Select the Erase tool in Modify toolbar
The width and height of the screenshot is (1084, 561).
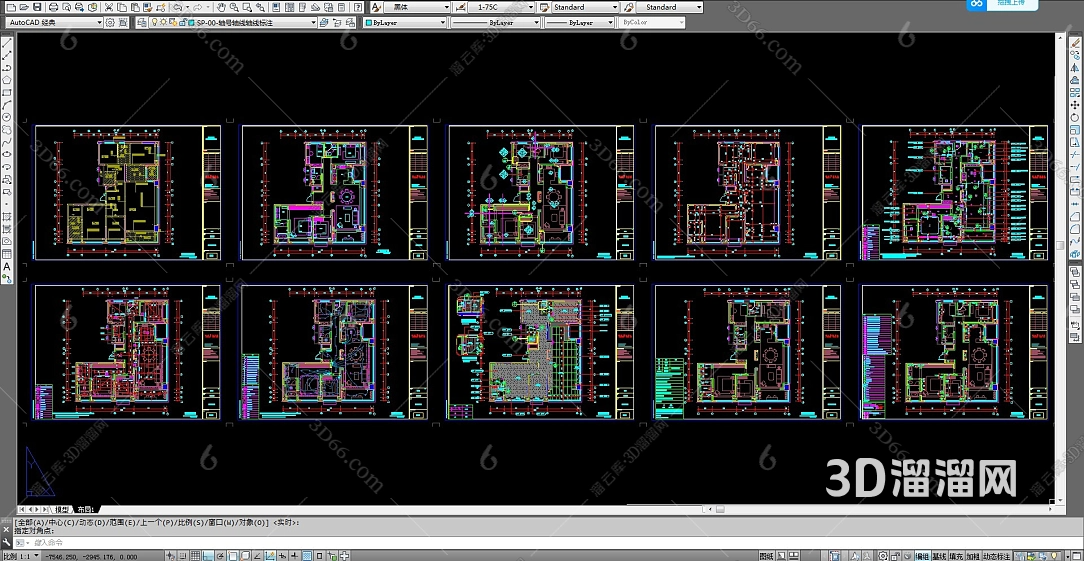tap(1075, 42)
